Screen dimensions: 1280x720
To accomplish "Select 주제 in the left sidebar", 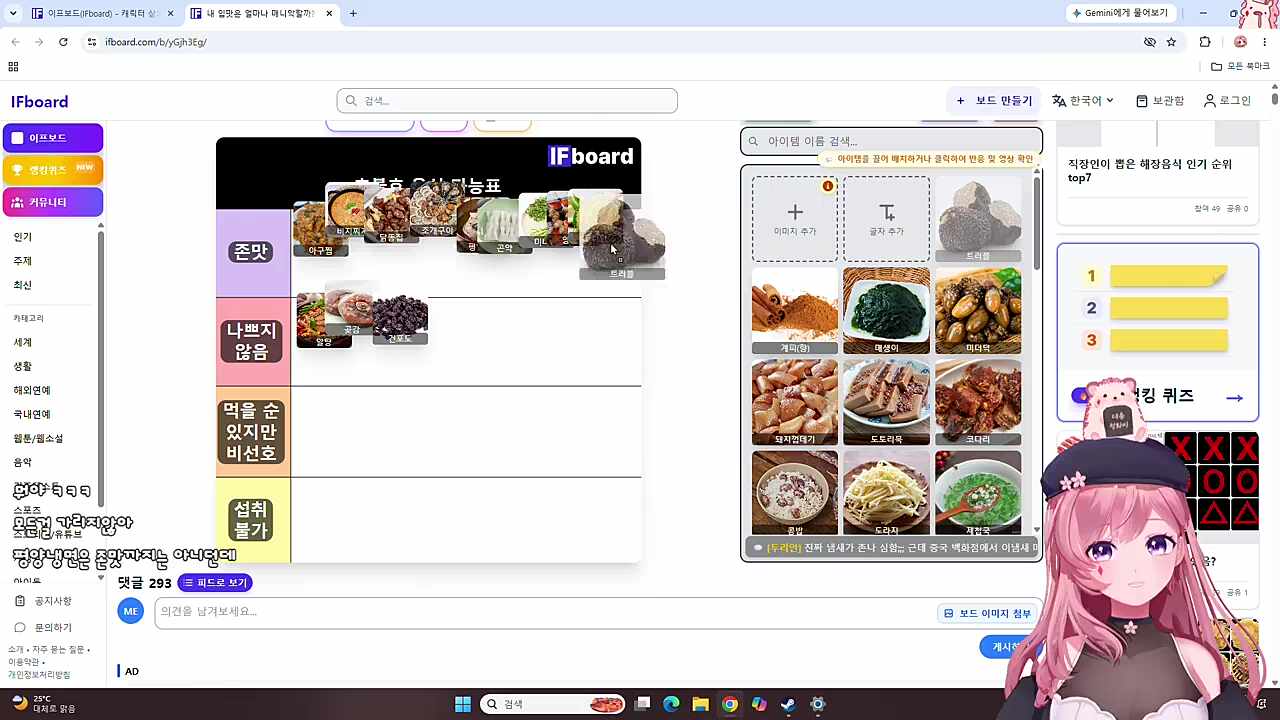I will [23, 261].
